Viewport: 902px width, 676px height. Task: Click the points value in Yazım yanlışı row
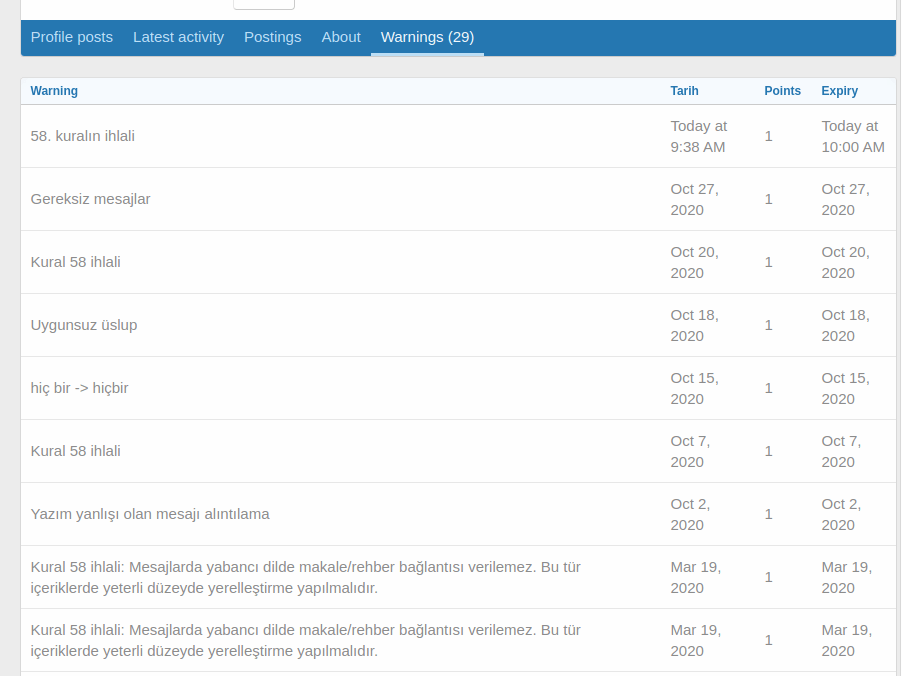pyautogui.click(x=769, y=514)
